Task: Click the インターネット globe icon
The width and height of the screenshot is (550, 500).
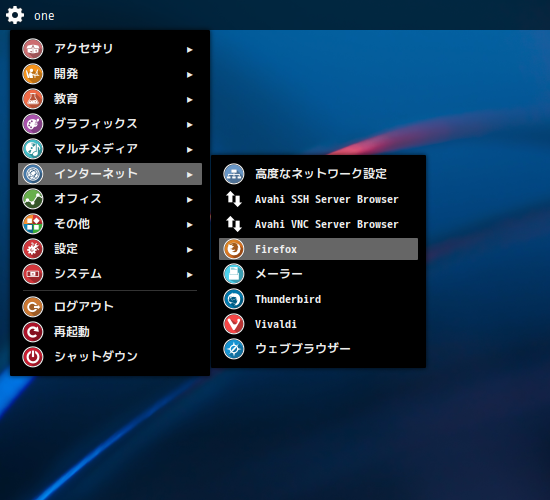Action: [33, 174]
